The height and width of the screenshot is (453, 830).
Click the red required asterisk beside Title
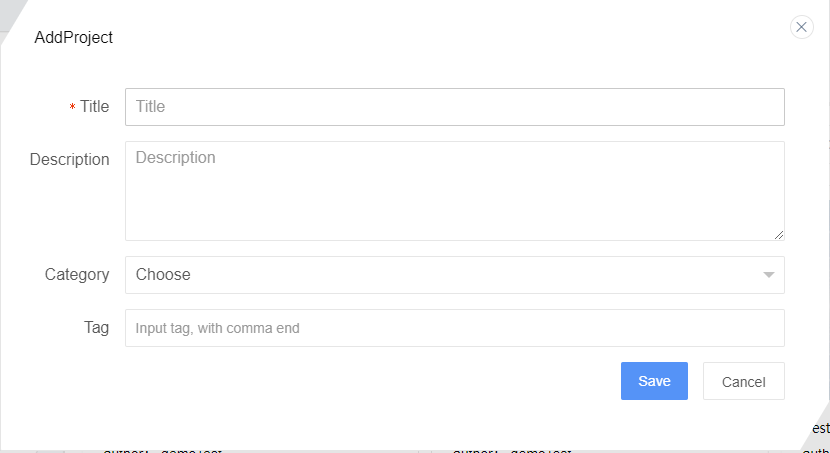coord(73,107)
